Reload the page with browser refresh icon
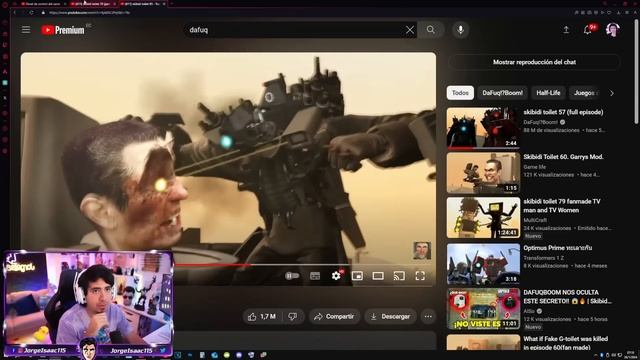 31,13
